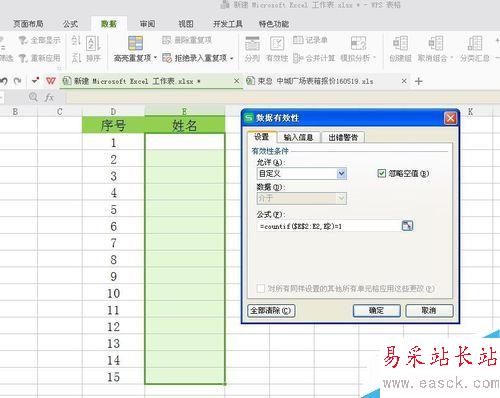500x398 pixels.
Task: Click the formula bar zoom/search icon
Action: click(x=33, y=97)
